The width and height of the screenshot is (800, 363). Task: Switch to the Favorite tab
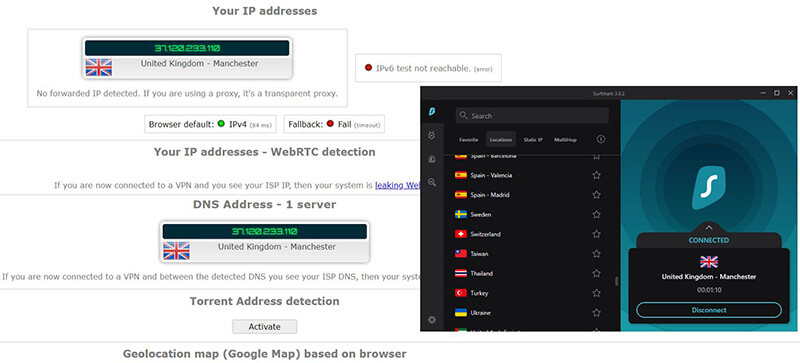(x=468, y=139)
